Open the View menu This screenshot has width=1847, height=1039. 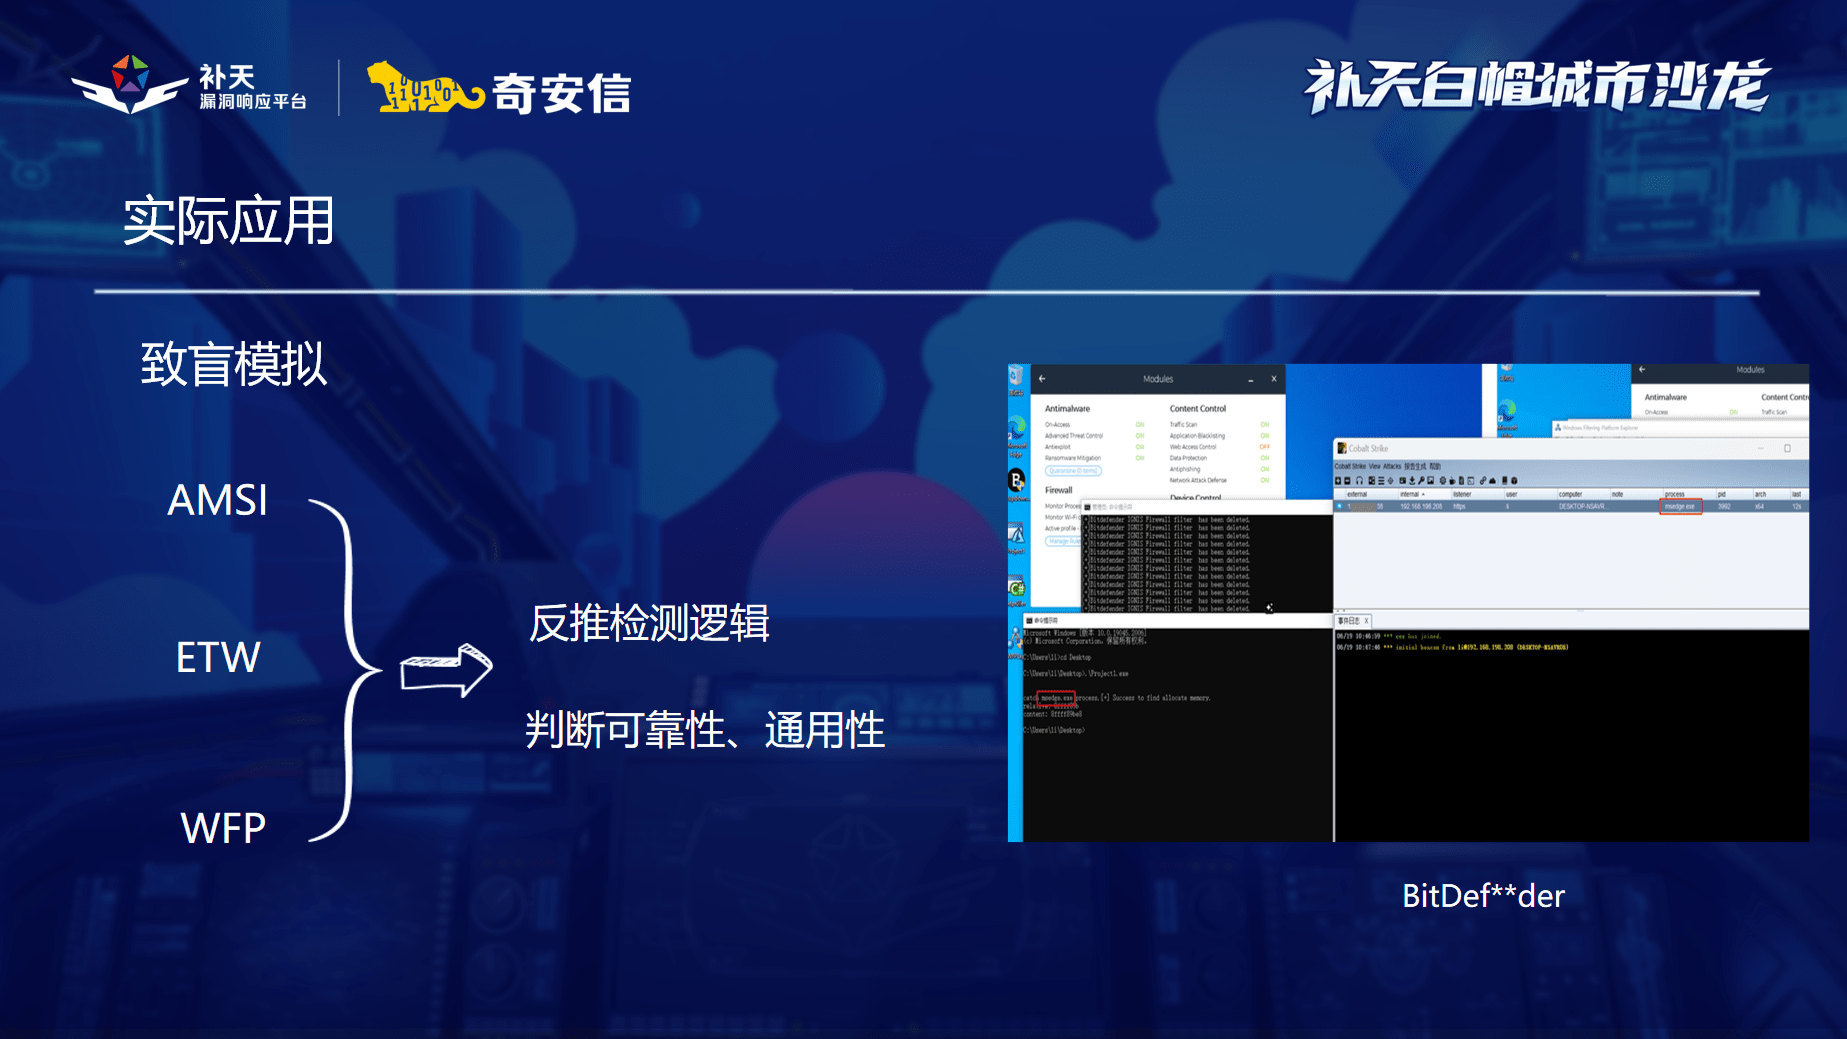tap(1374, 466)
